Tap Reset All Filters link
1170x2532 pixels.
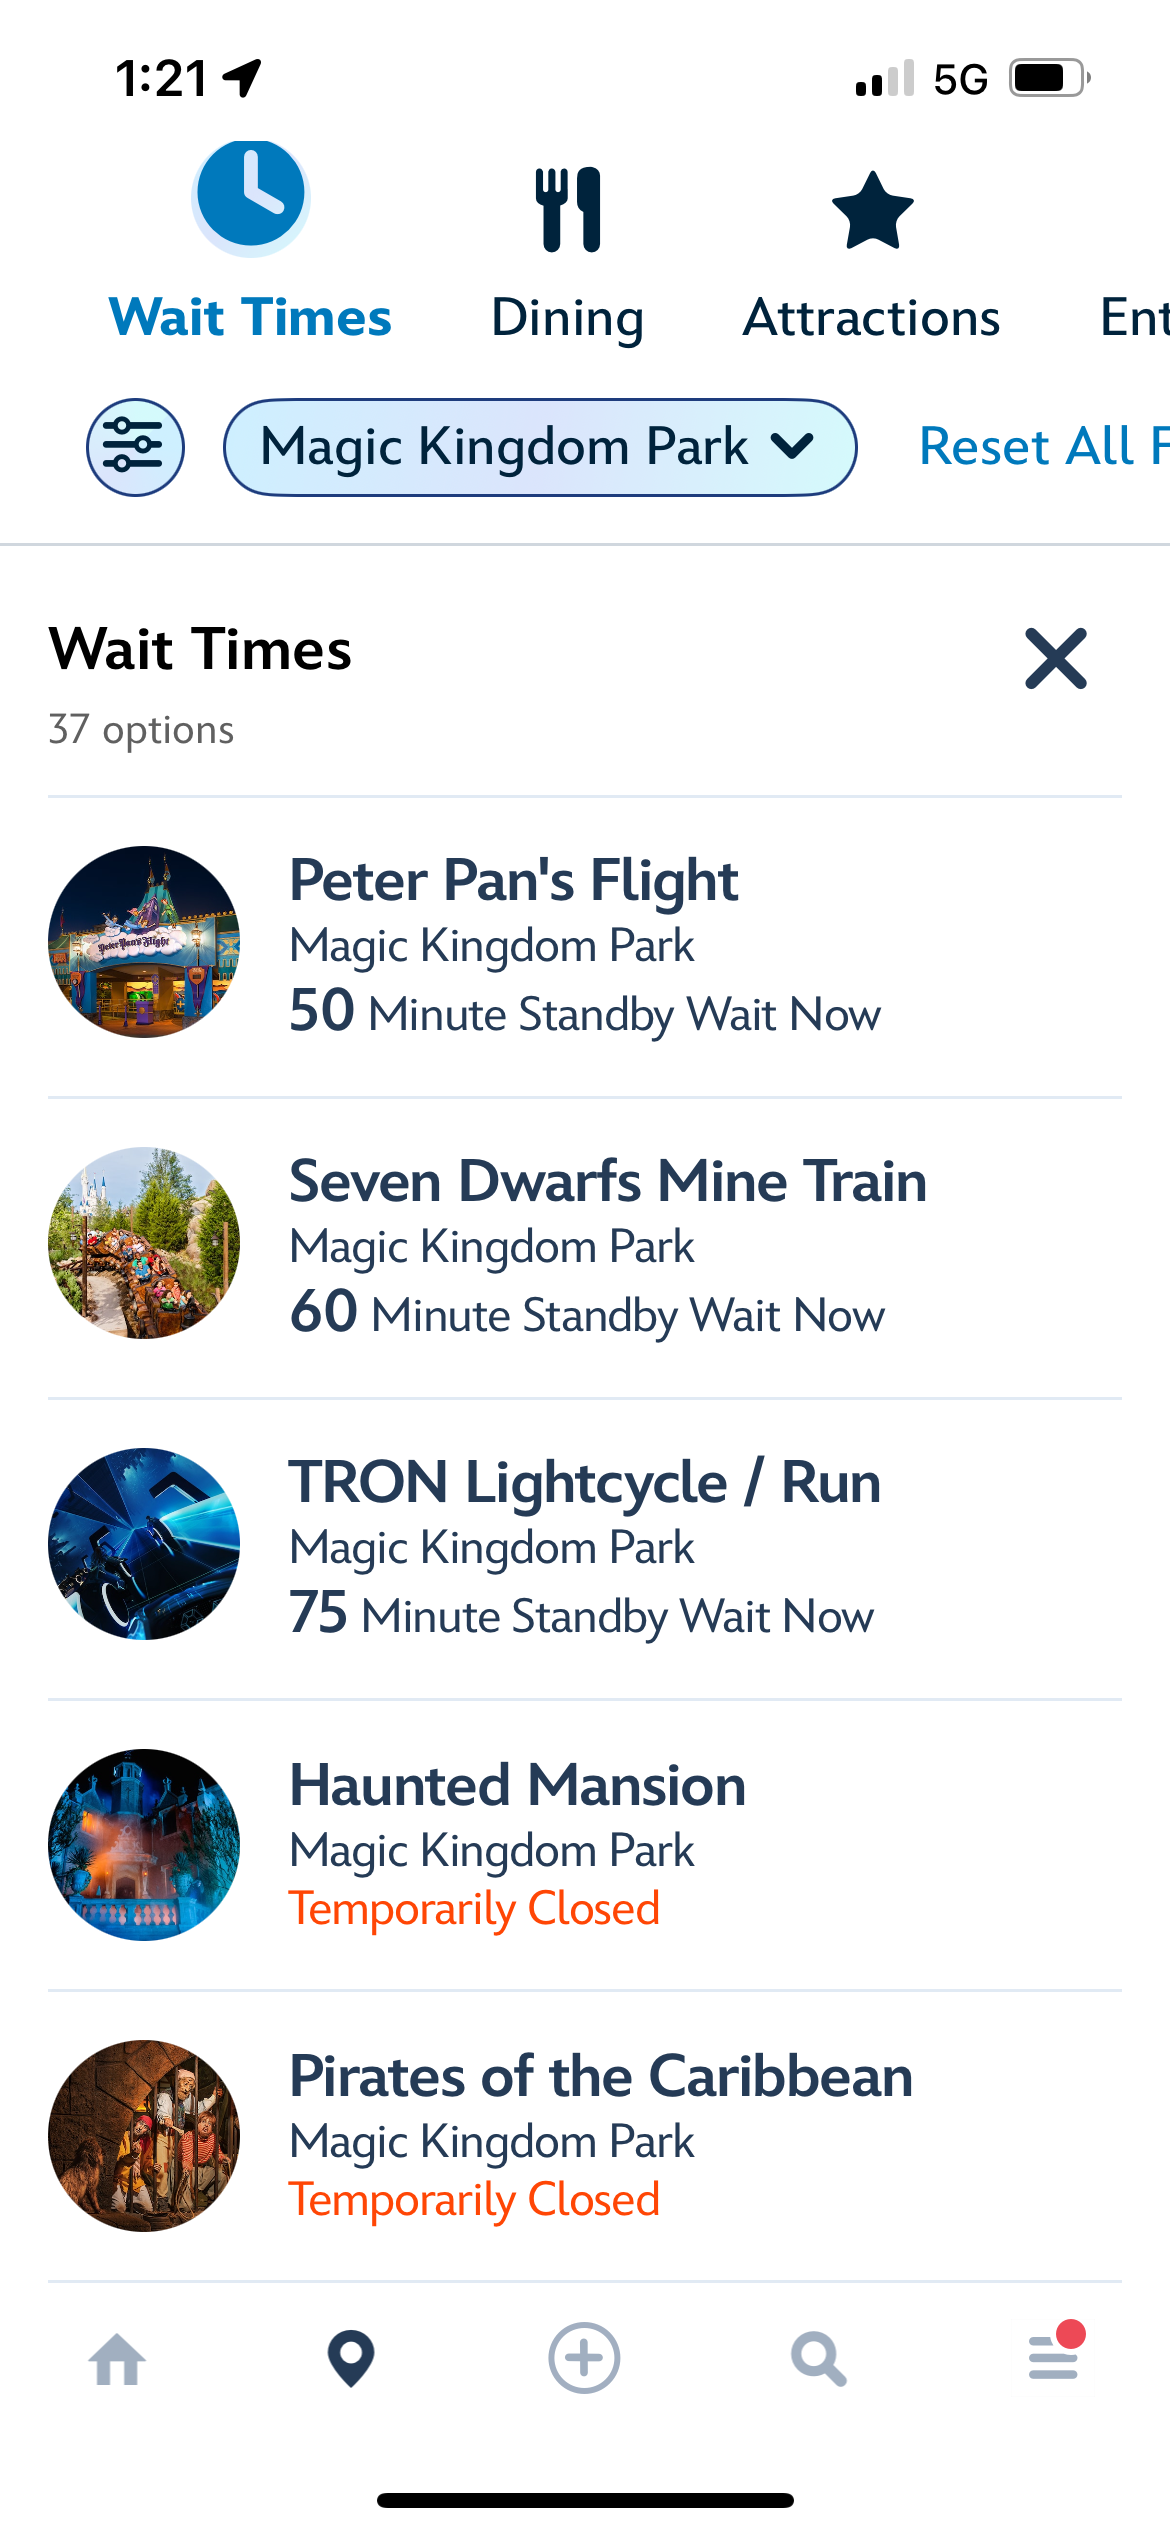[x=1044, y=446]
